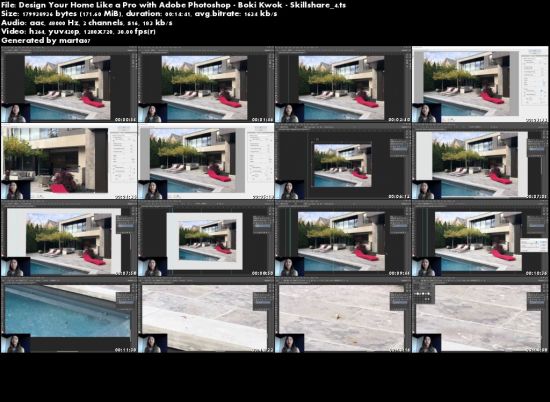Open the last thumbnail in the second row
Viewport: 550px width, 402px height.
(x=480, y=161)
